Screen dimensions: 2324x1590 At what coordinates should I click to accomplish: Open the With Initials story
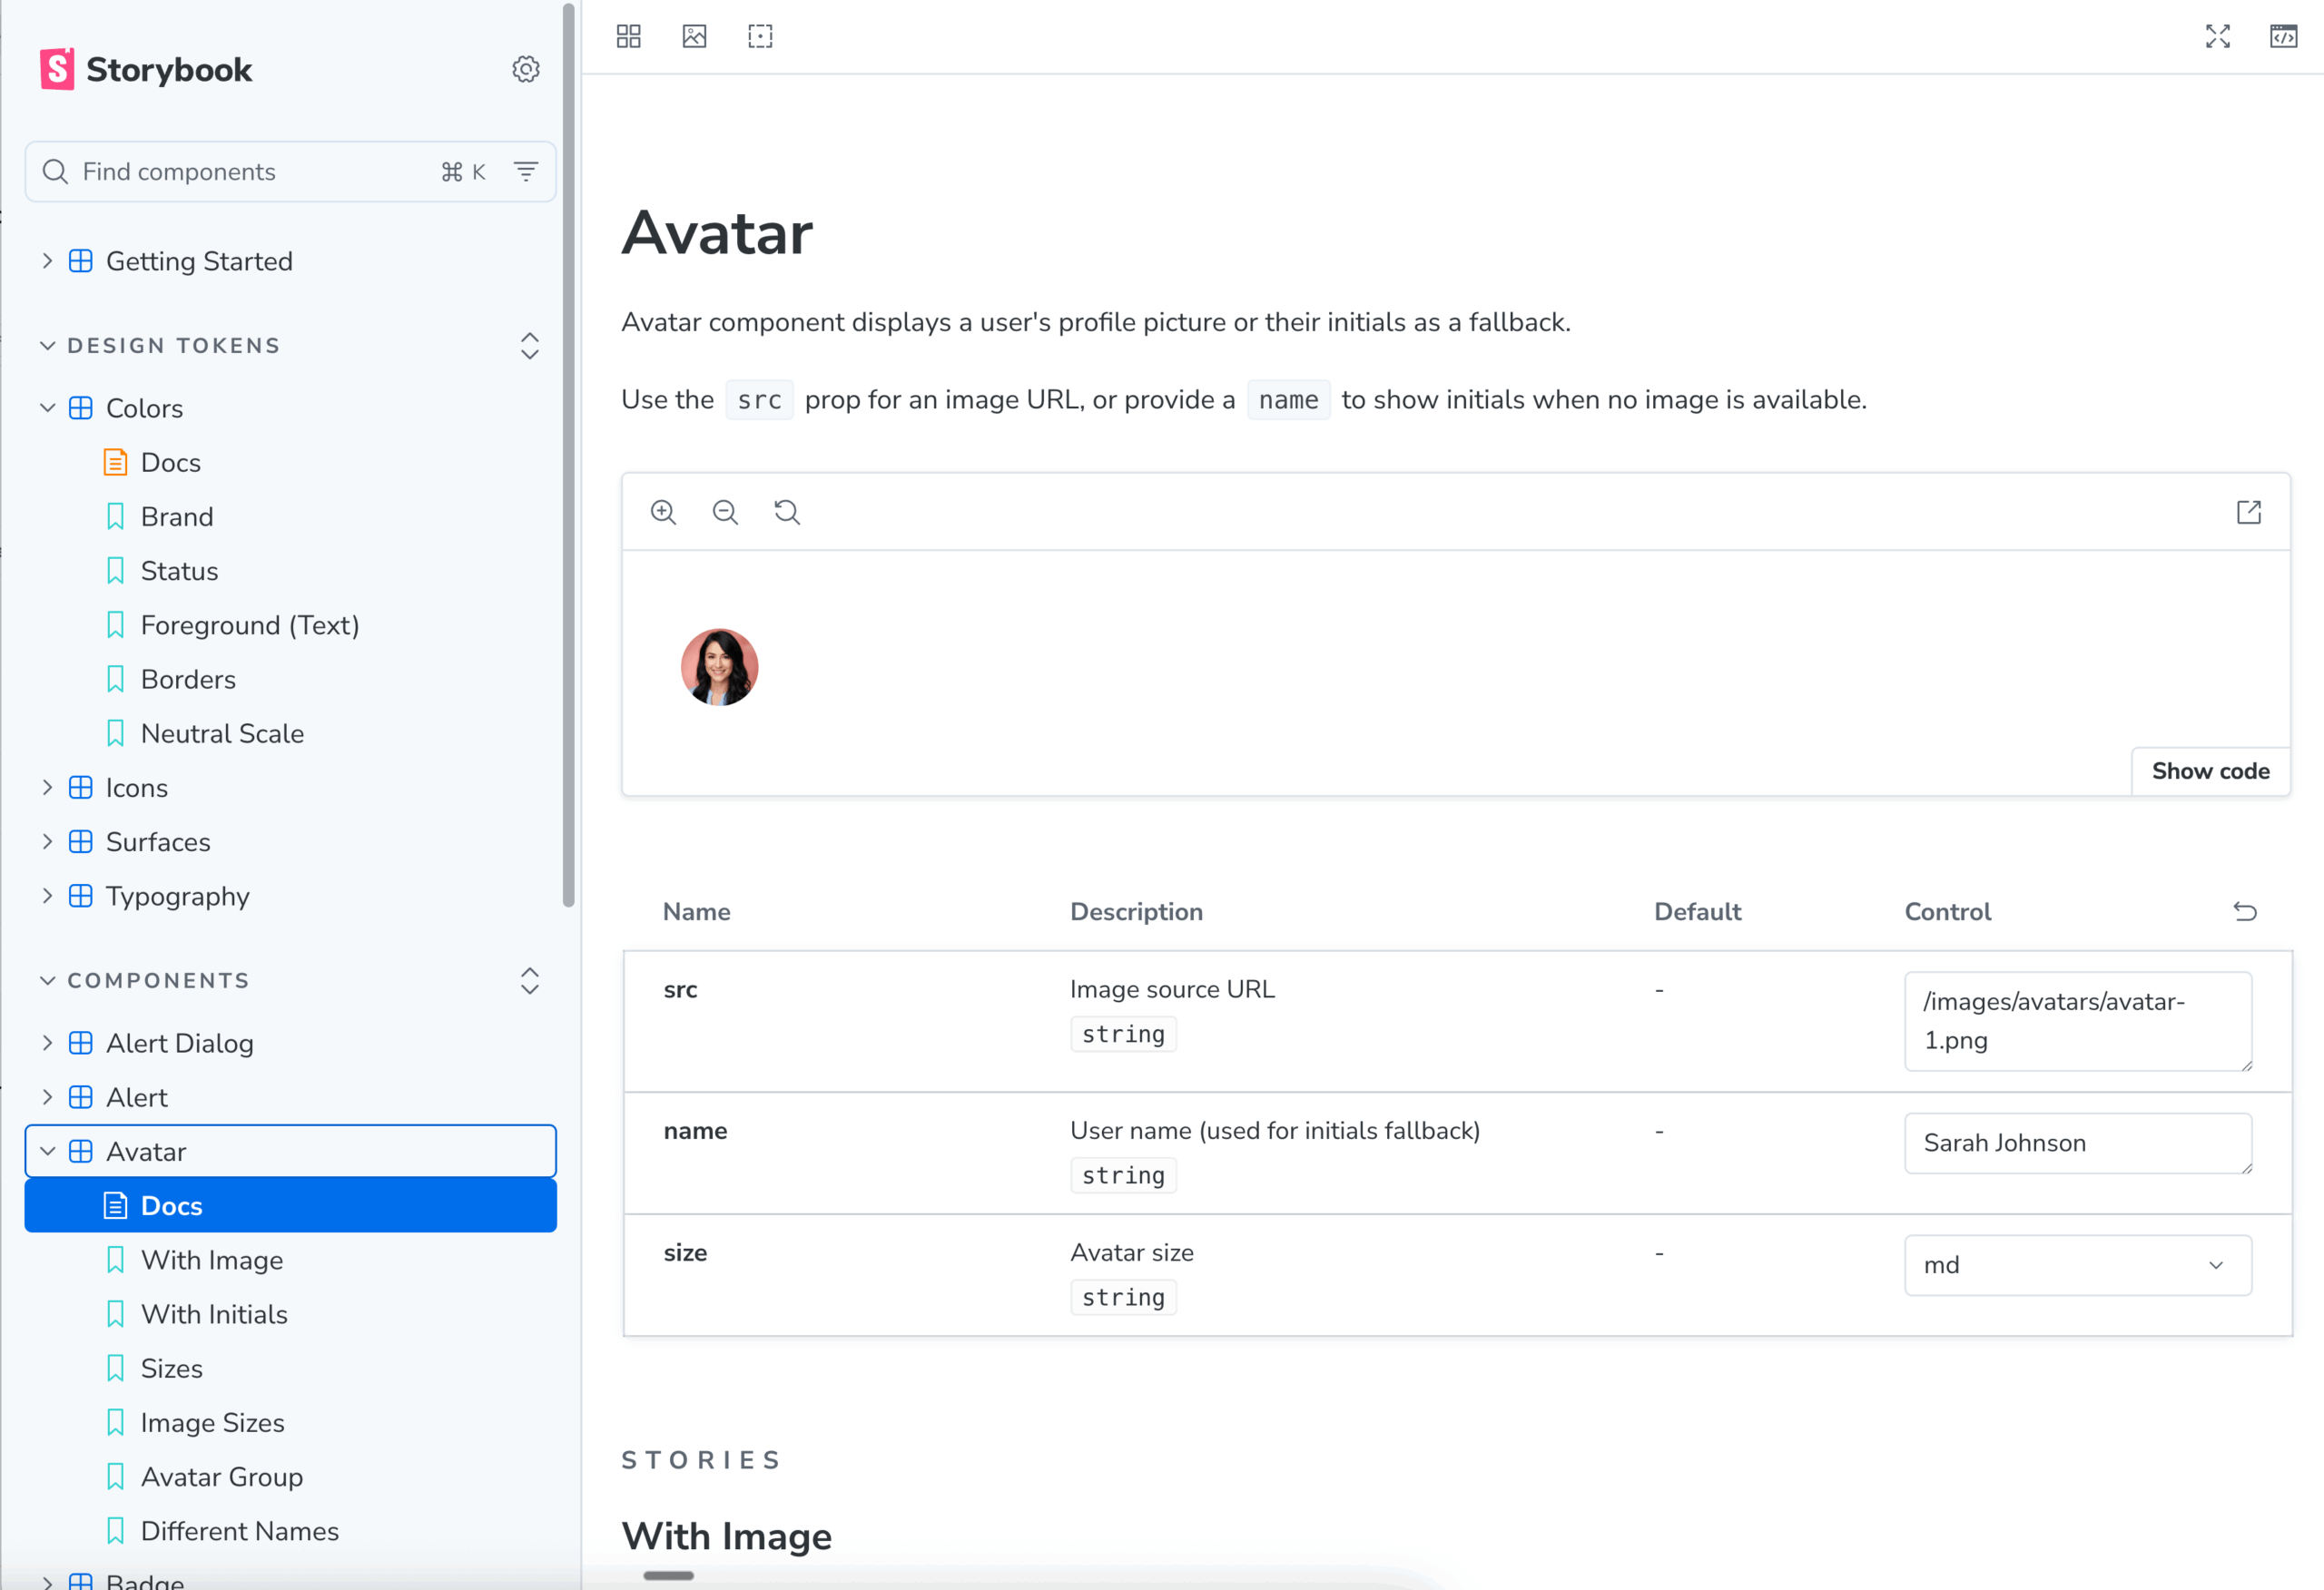214,1314
